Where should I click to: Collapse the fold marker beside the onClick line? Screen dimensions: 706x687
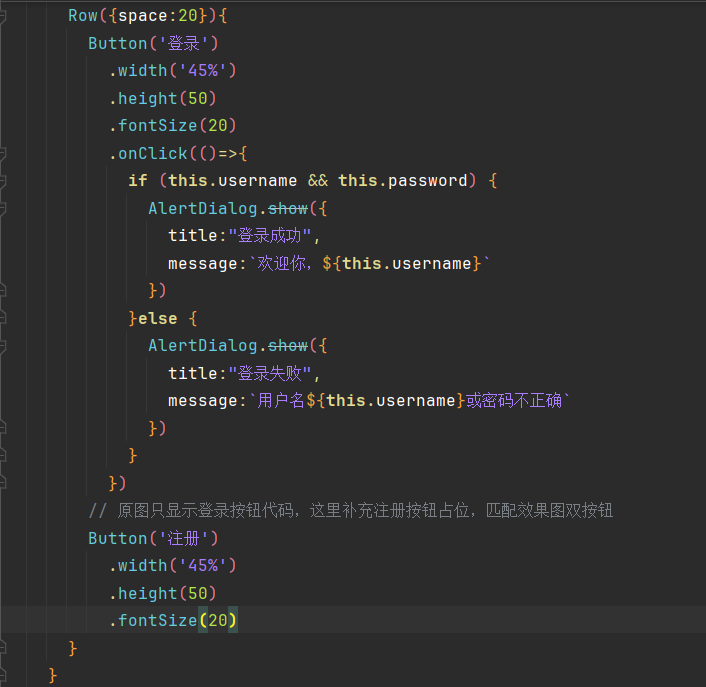click(2, 154)
